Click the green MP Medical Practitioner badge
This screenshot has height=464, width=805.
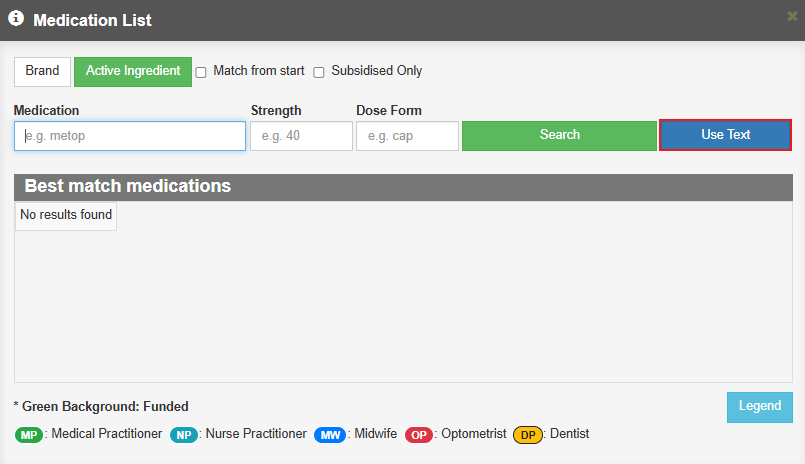tap(29, 435)
